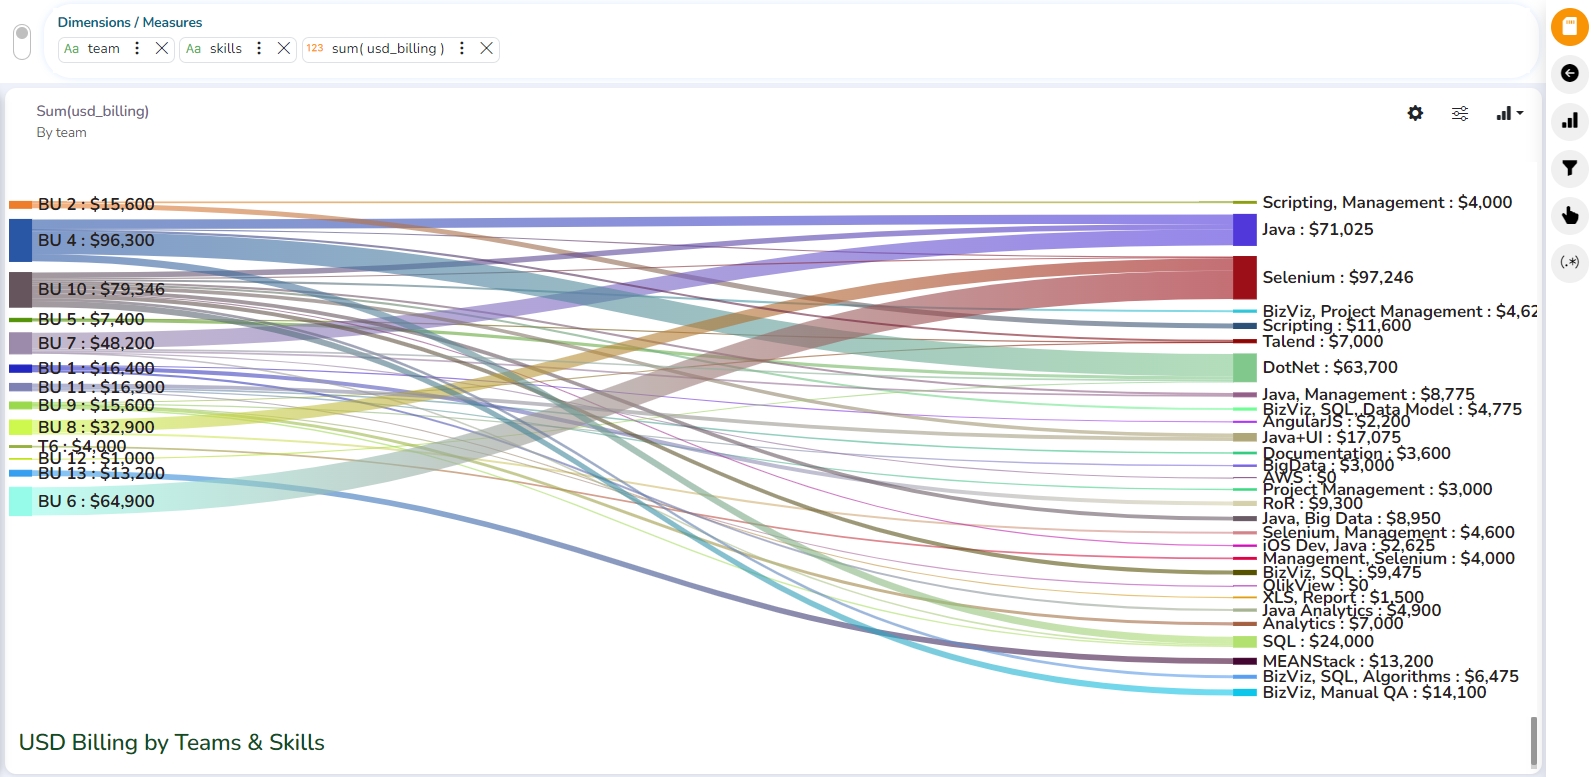Open the chart type dropdown
Screen dimensions: 1591x777
point(1509,113)
